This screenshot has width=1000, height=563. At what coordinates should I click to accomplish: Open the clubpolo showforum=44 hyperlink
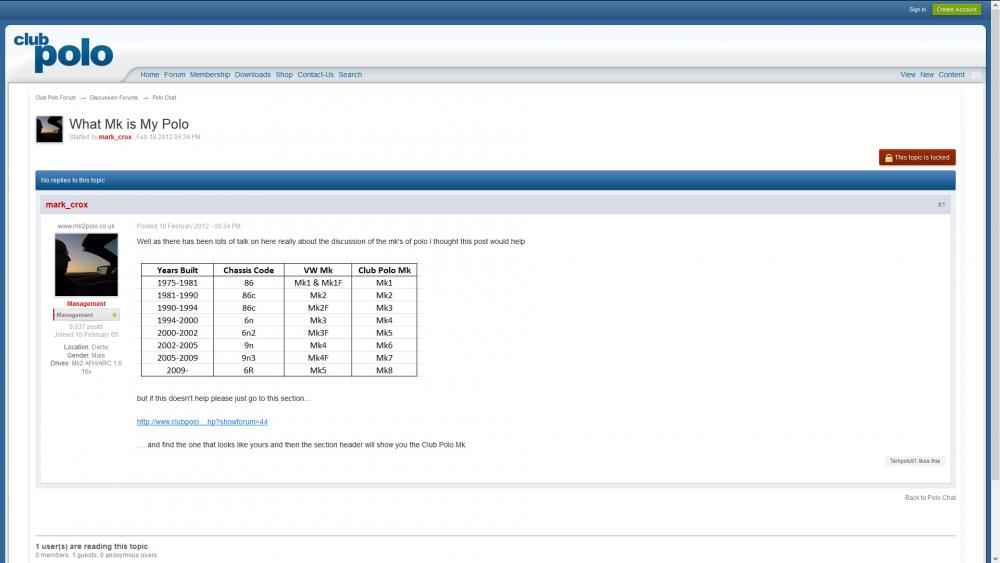[202, 422]
